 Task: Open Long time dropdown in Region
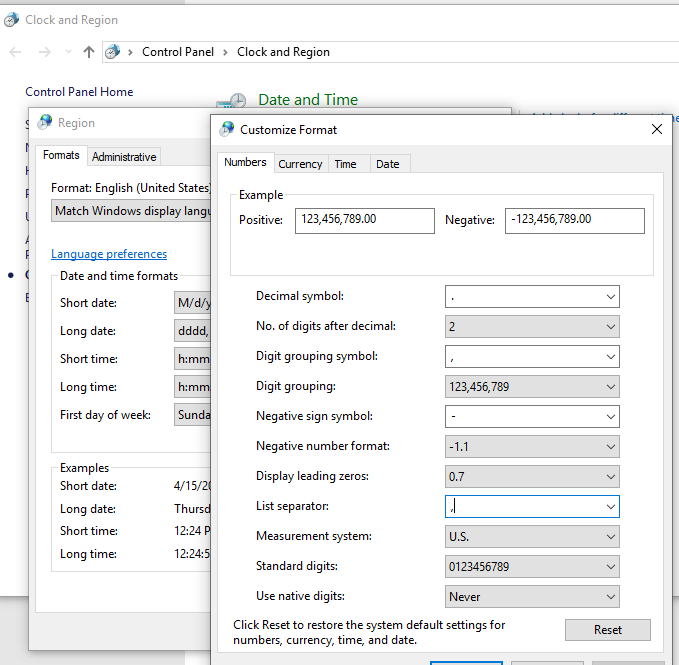[192, 387]
